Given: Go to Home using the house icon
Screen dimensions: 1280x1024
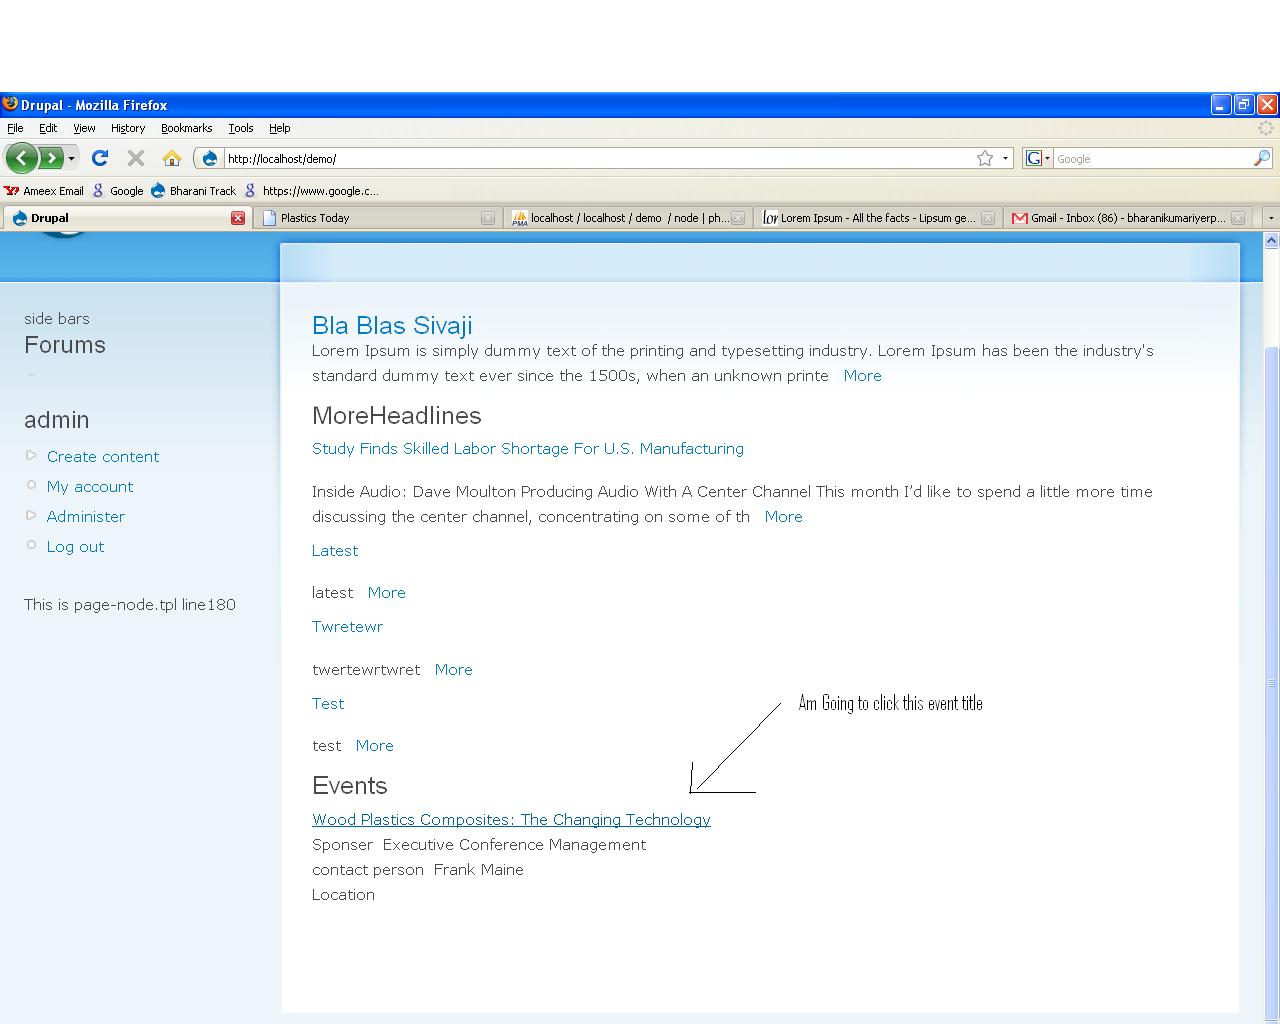Looking at the screenshot, I should click(172, 158).
